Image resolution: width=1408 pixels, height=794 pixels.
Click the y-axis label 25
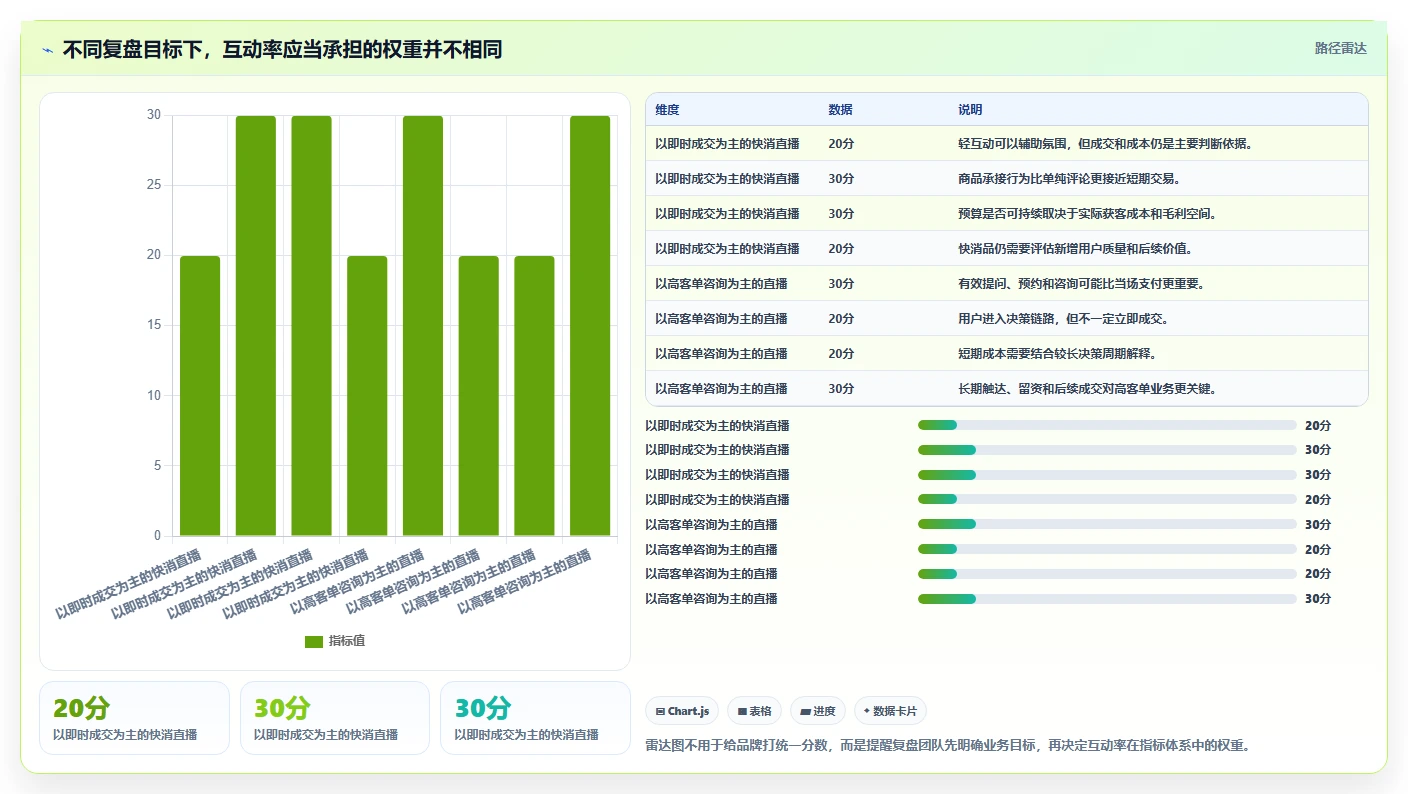(153, 185)
